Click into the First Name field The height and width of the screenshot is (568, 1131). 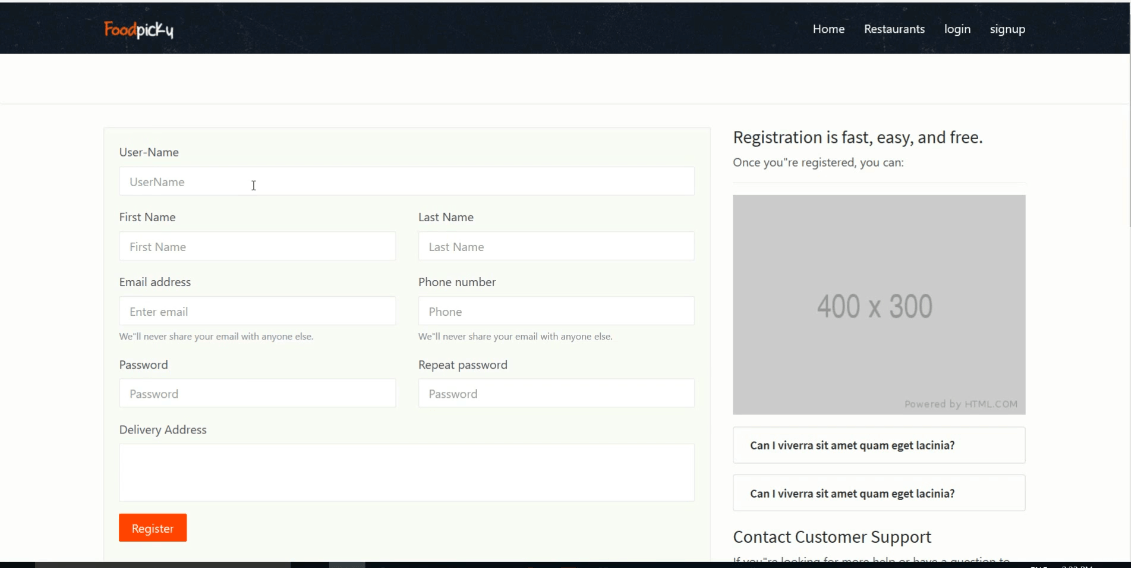click(257, 247)
